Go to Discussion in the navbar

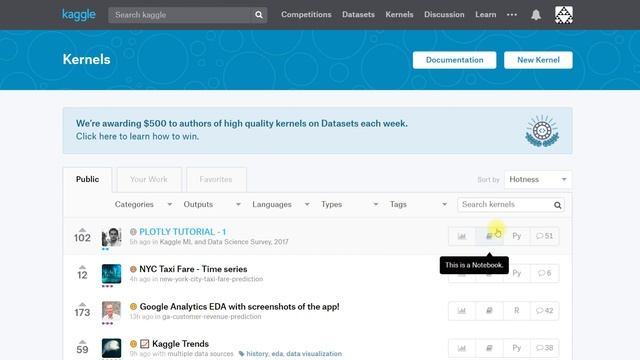pyautogui.click(x=444, y=15)
